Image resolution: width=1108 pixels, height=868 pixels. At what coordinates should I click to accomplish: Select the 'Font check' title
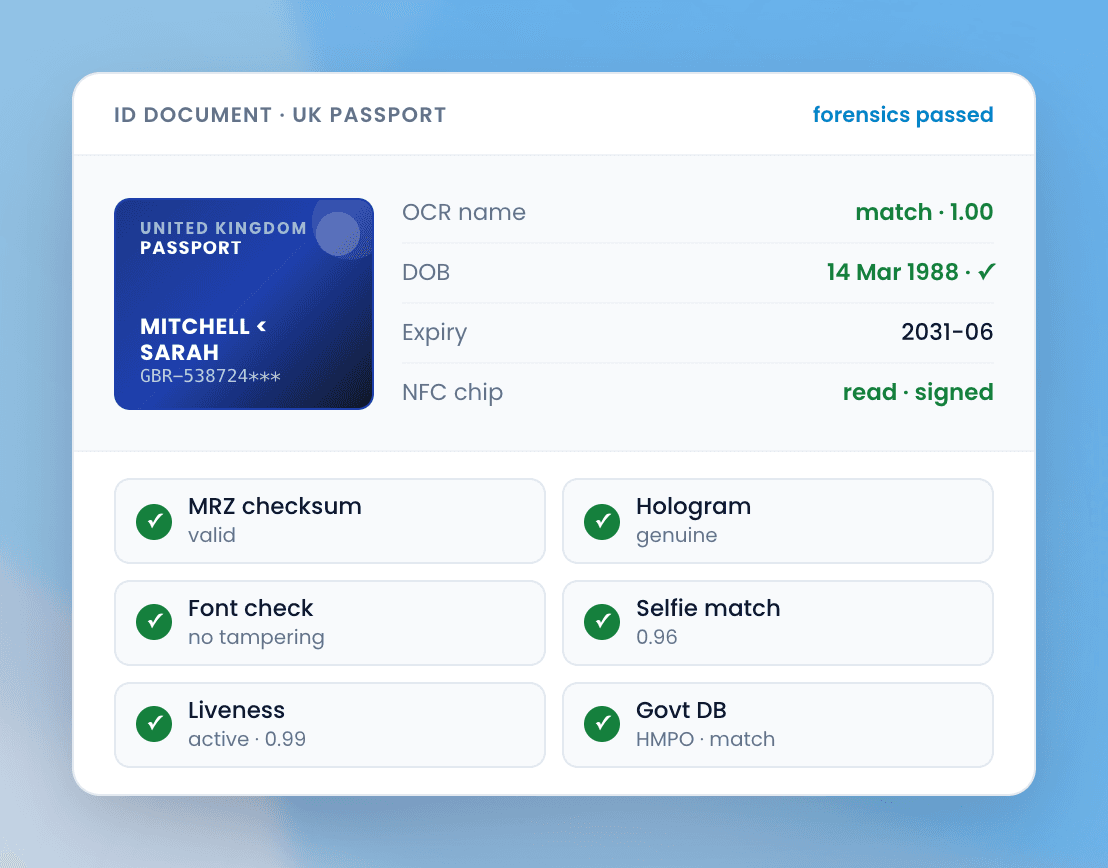click(x=250, y=608)
